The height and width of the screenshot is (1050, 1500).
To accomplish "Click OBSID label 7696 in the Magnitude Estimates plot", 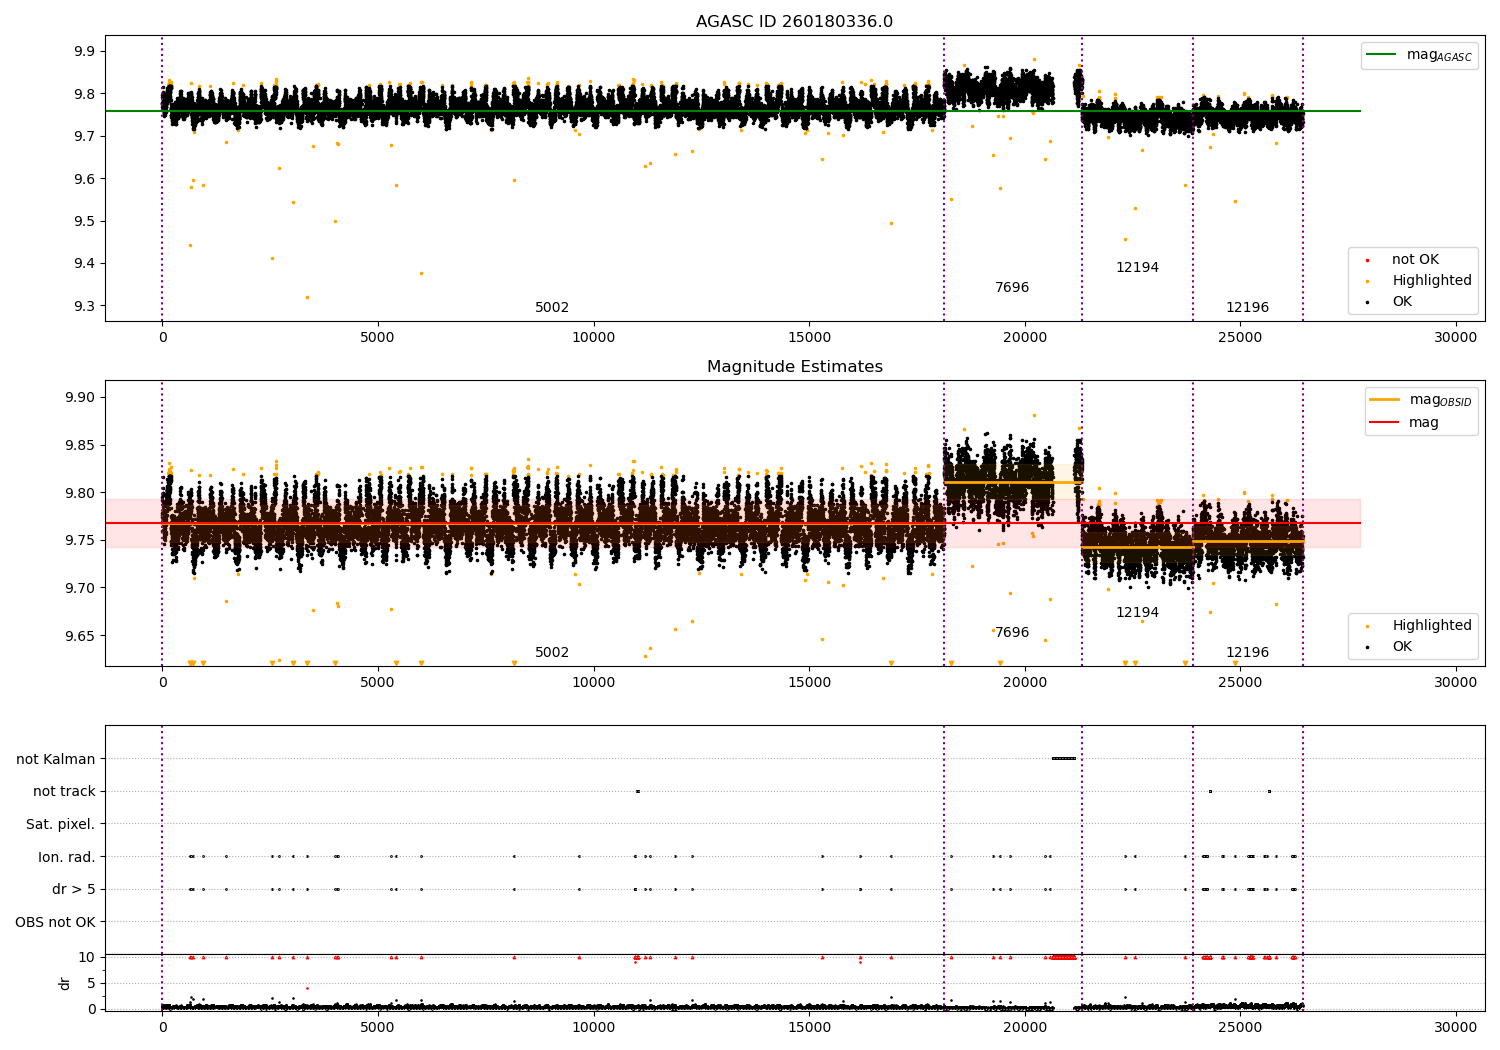I will click(1012, 633).
